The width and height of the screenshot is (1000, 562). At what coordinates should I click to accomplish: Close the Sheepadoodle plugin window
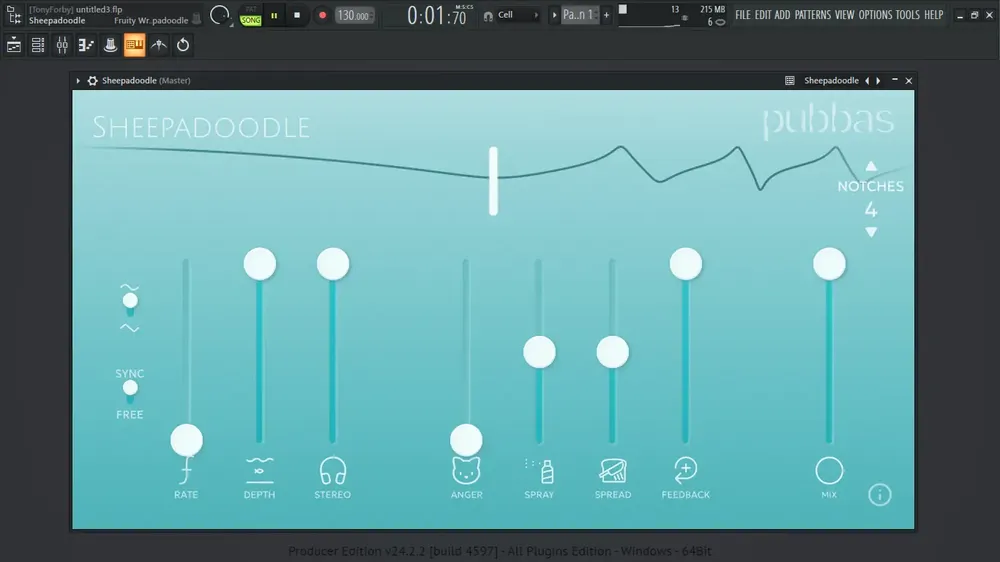coord(909,80)
